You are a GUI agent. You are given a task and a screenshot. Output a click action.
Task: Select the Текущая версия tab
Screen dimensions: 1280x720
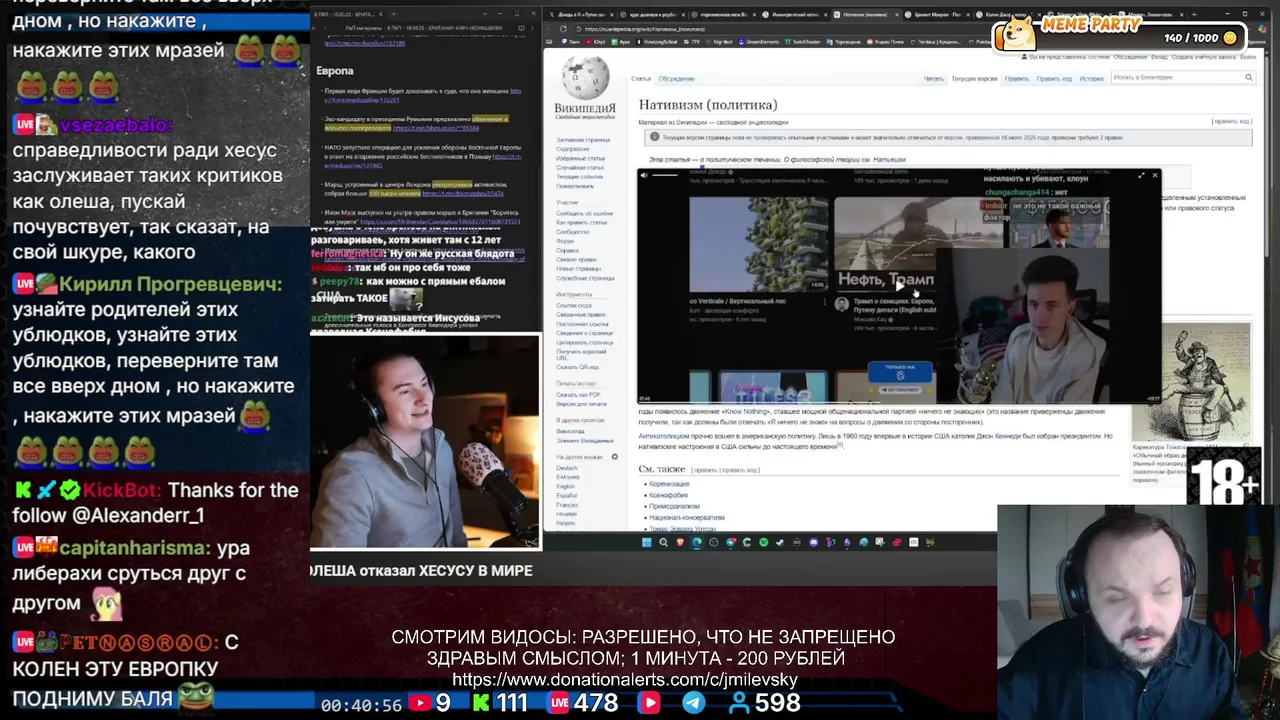click(974, 78)
